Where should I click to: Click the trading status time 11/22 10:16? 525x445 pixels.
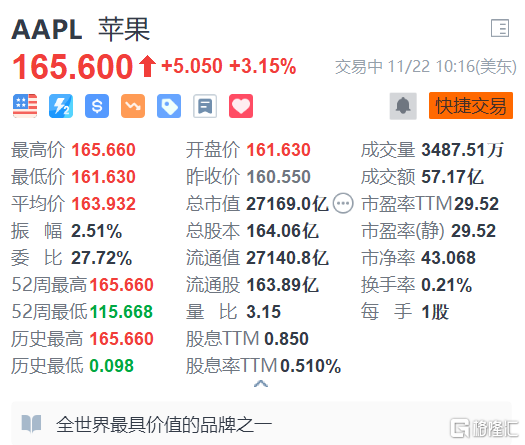pos(426,67)
